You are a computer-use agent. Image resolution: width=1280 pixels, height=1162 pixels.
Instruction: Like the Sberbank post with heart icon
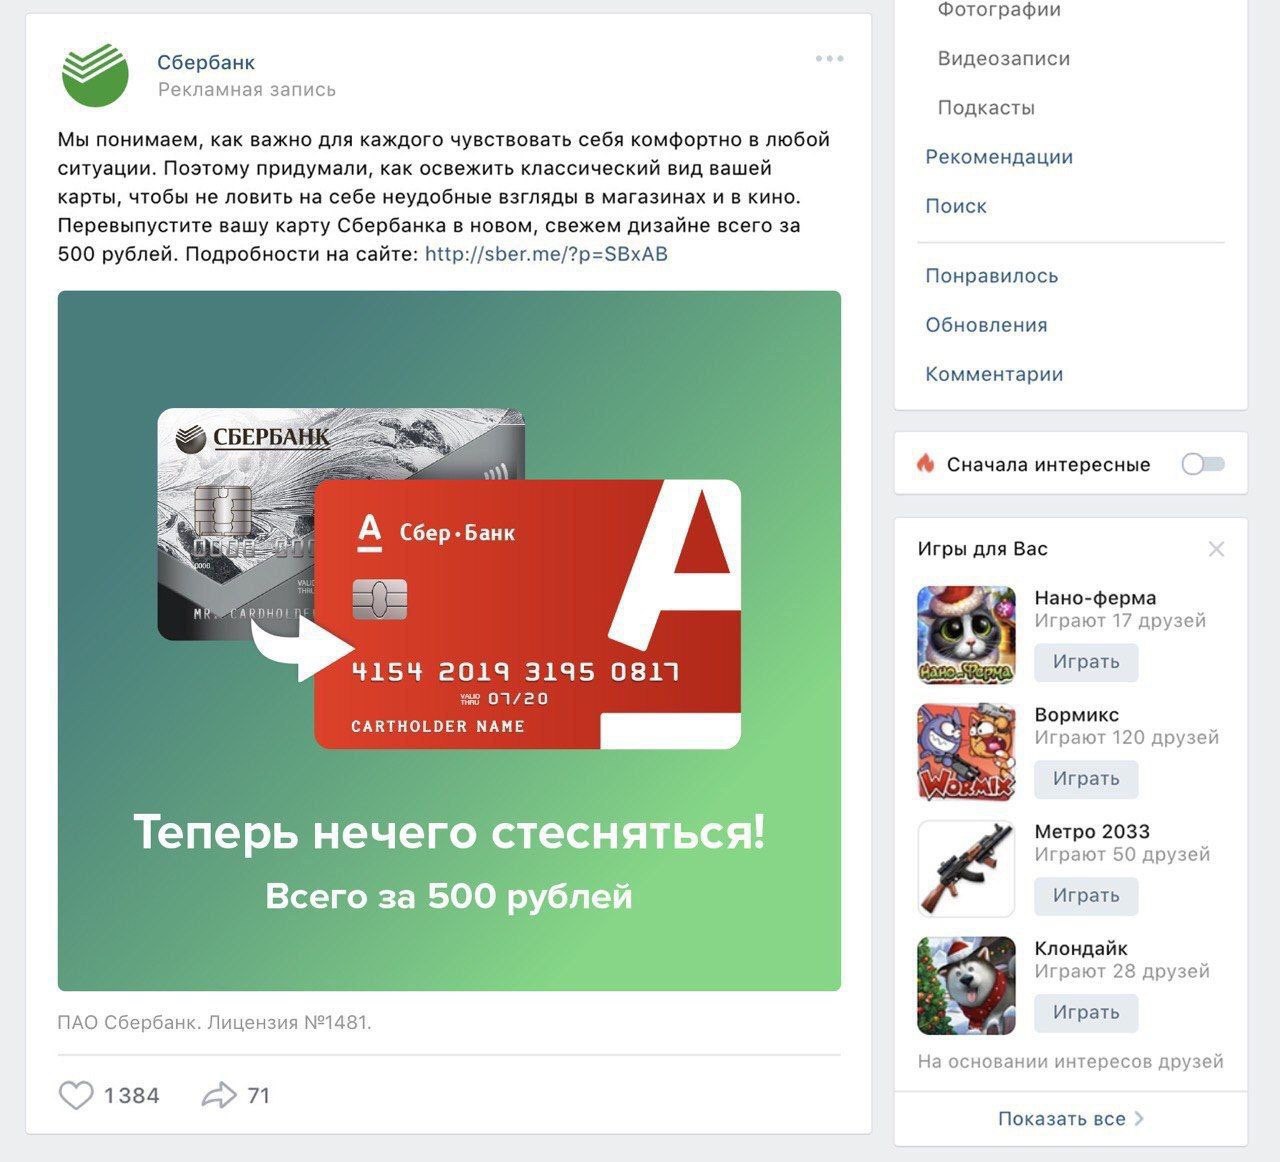pos(76,1095)
